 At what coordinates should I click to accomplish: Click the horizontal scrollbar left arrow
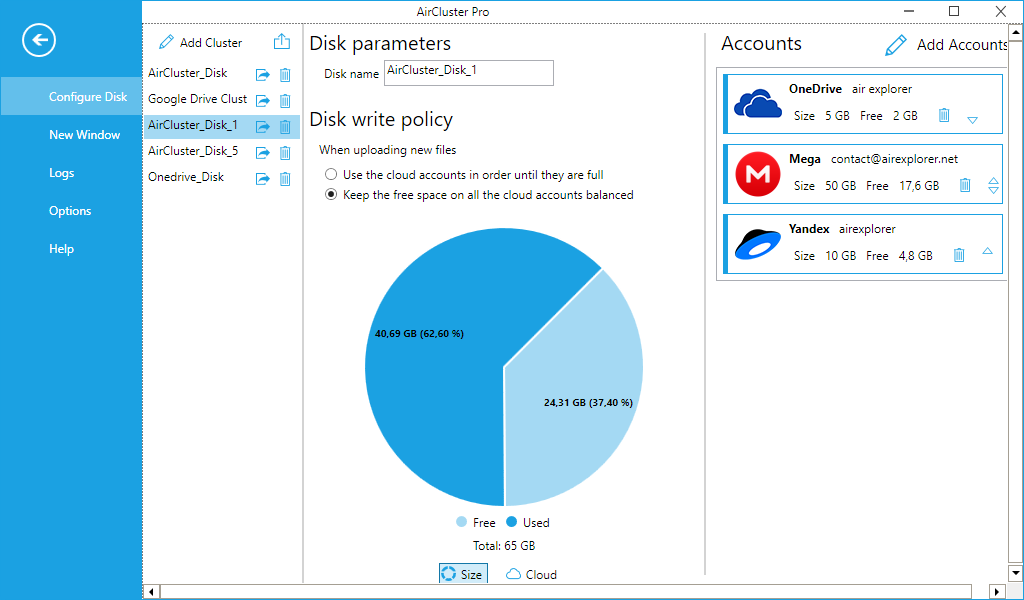(x=152, y=592)
